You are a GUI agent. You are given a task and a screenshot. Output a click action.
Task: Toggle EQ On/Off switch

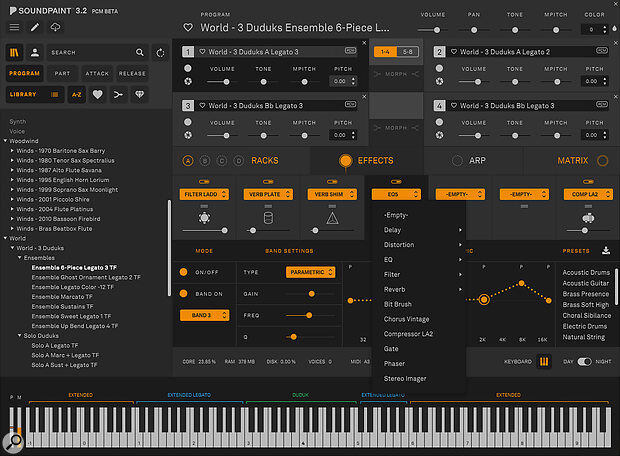tap(183, 272)
